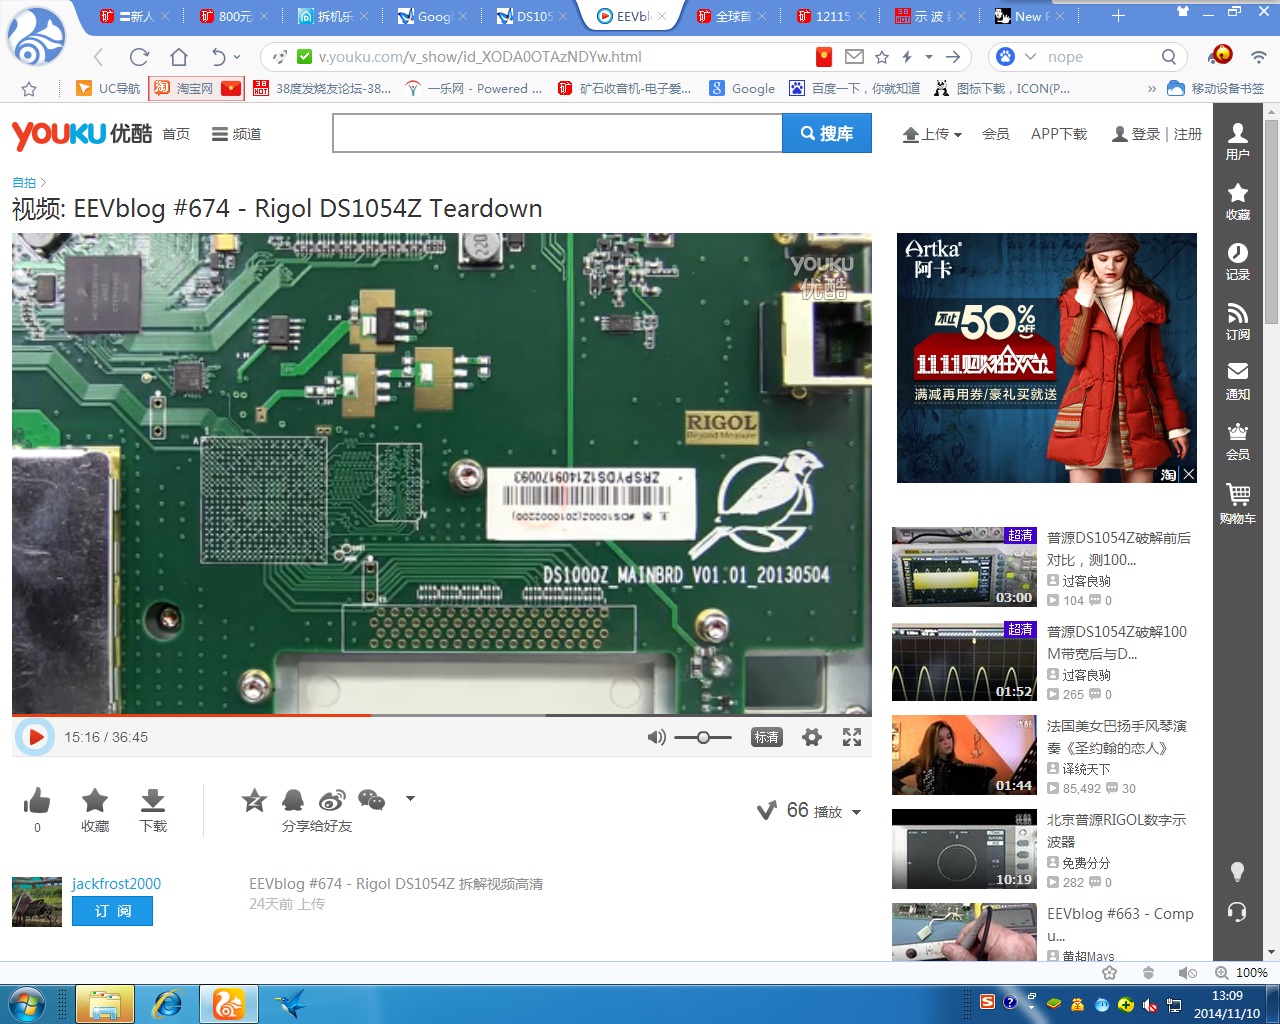This screenshot has width=1280, height=1024.
Task: Expand more share options arrow
Action: pos(410,799)
